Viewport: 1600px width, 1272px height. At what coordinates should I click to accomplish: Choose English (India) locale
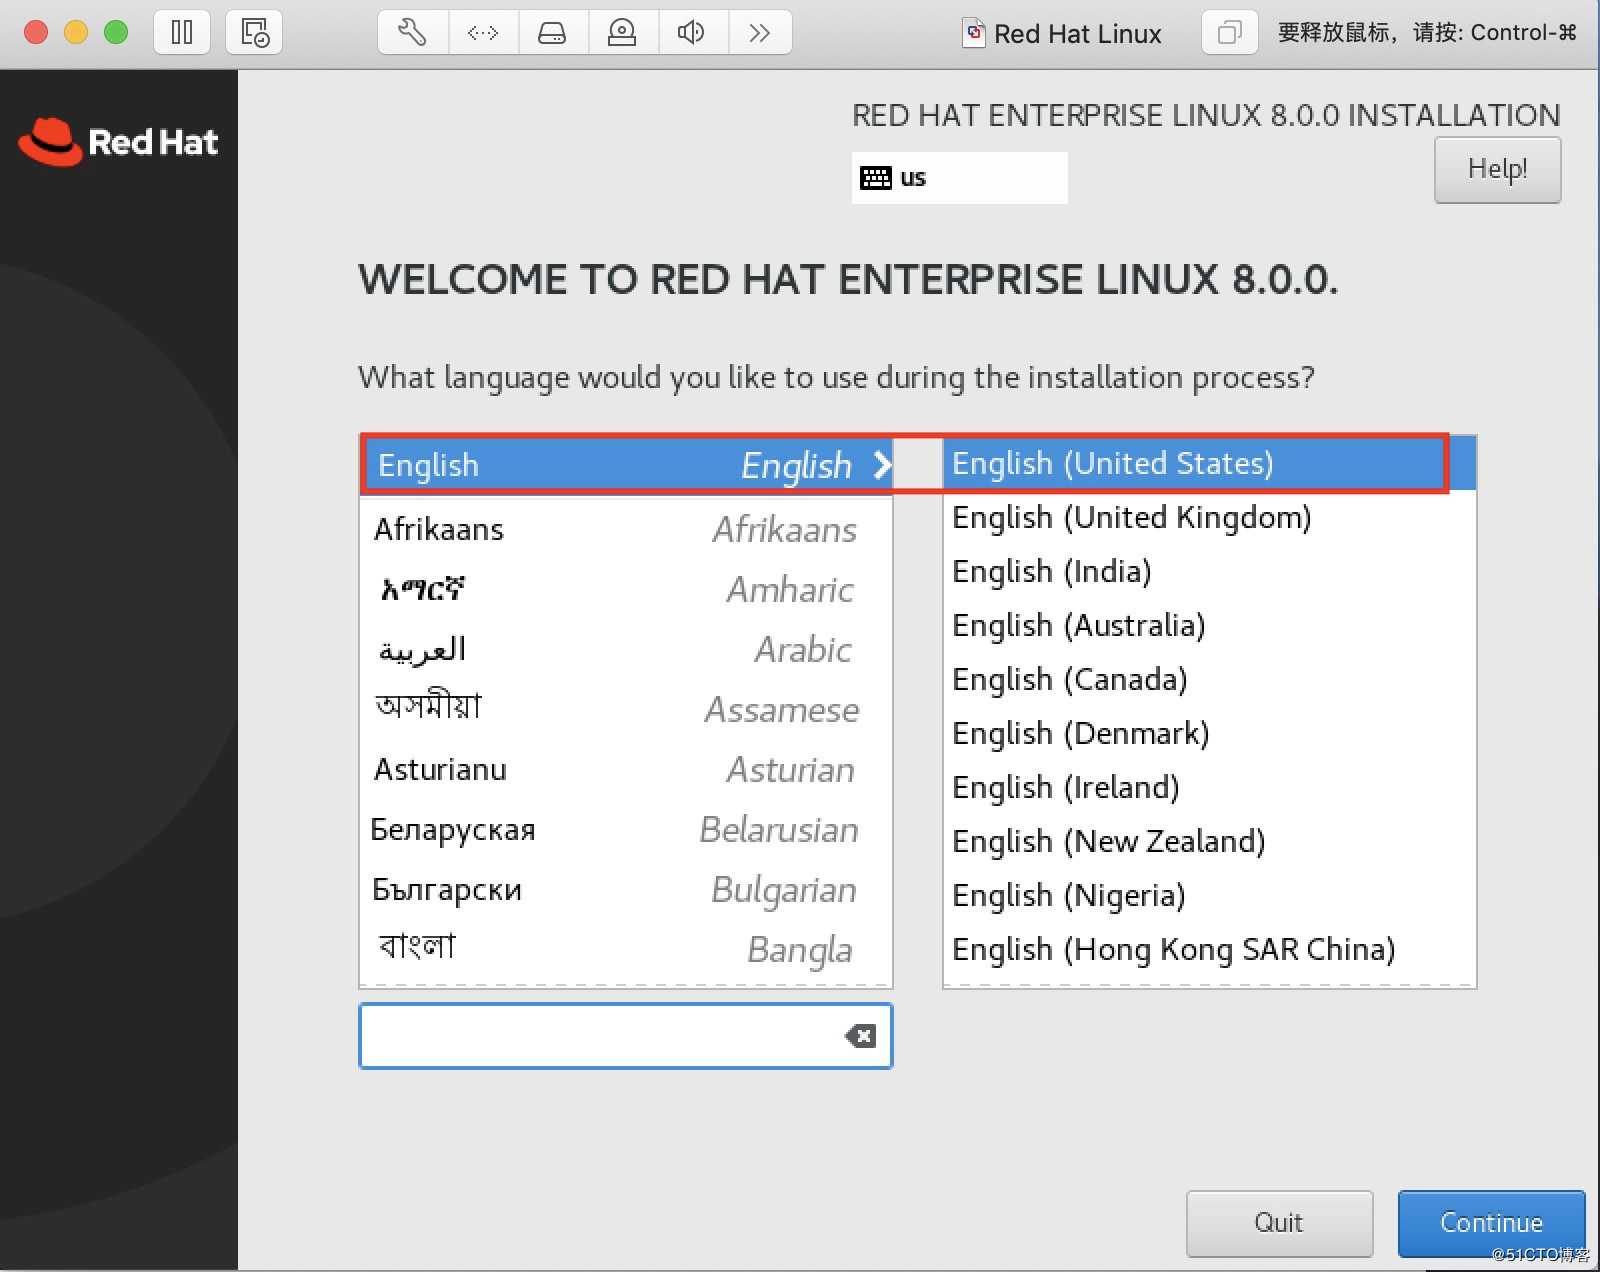[x=1209, y=571]
